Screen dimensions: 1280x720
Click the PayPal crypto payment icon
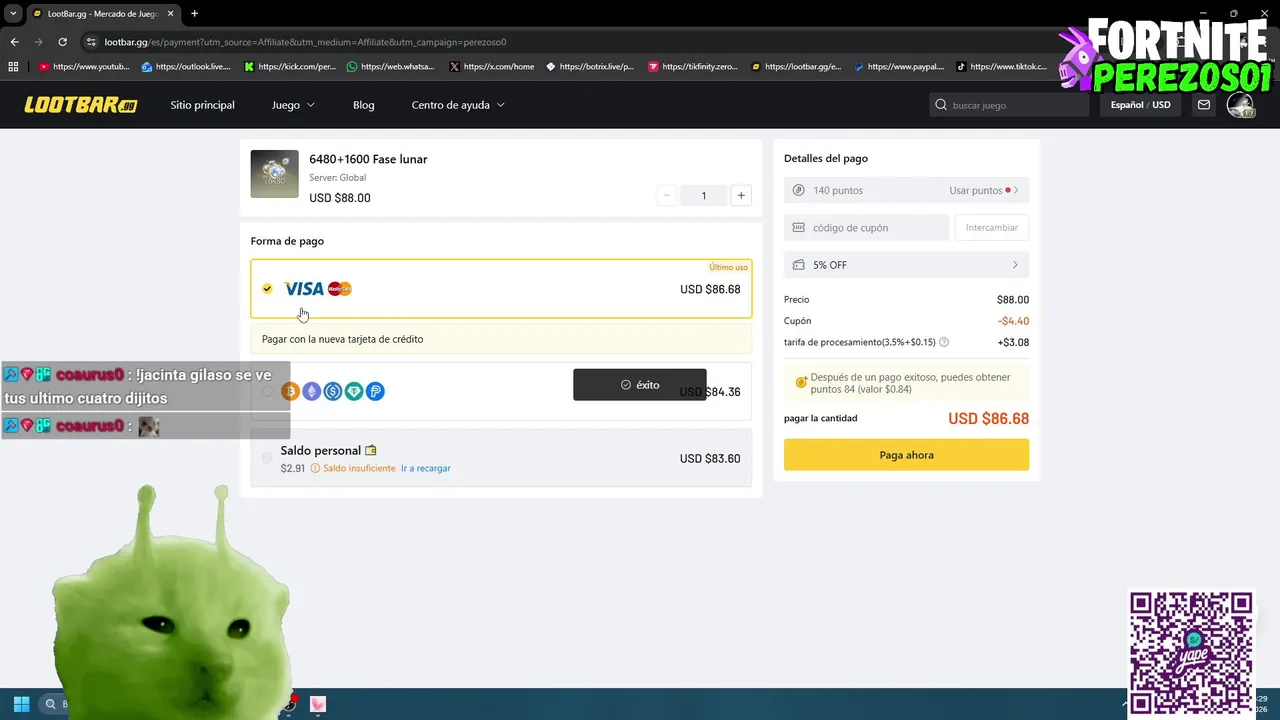point(375,392)
